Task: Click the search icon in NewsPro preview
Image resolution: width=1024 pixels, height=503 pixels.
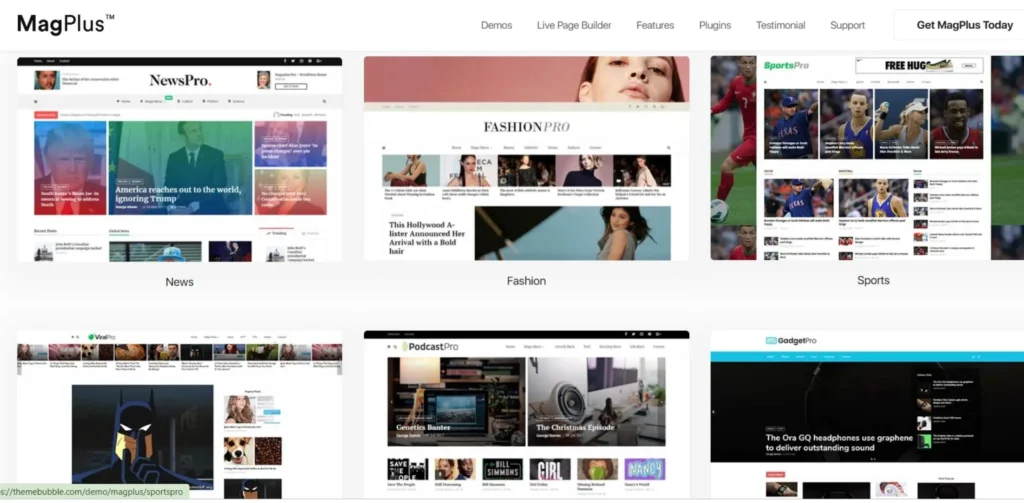Action: [324, 101]
